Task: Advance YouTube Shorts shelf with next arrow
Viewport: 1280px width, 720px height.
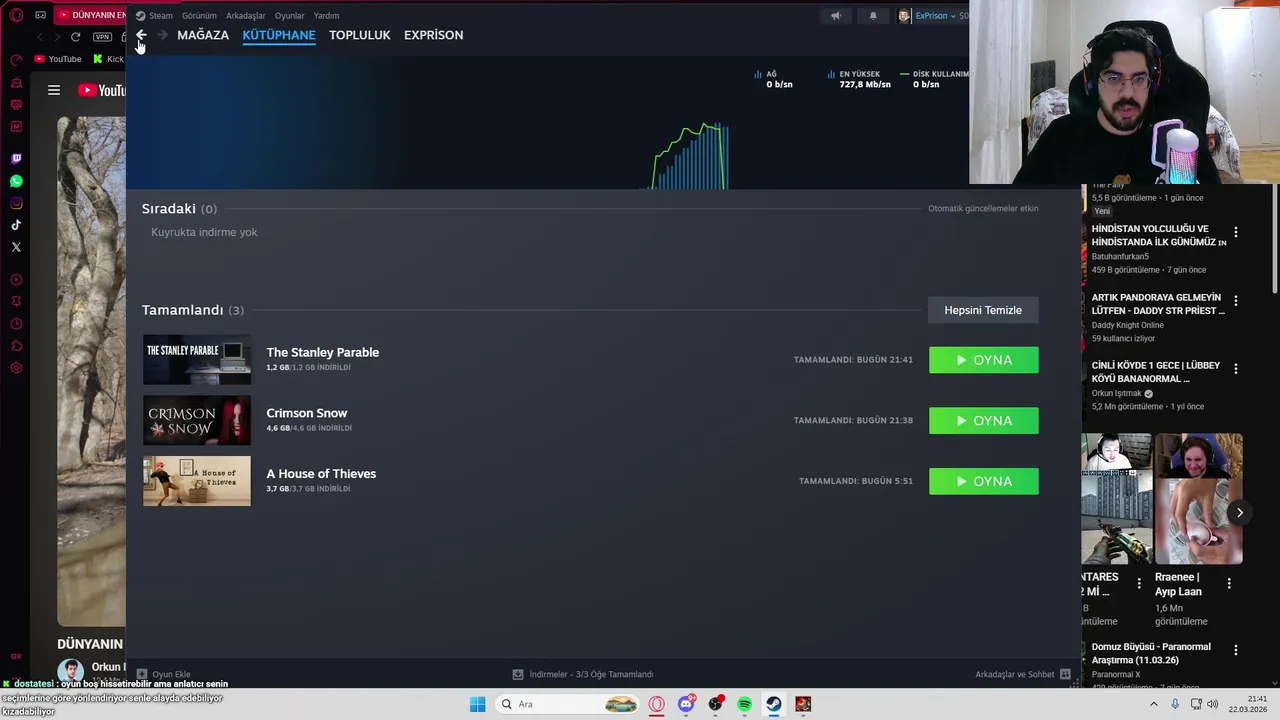Action: (x=1239, y=512)
